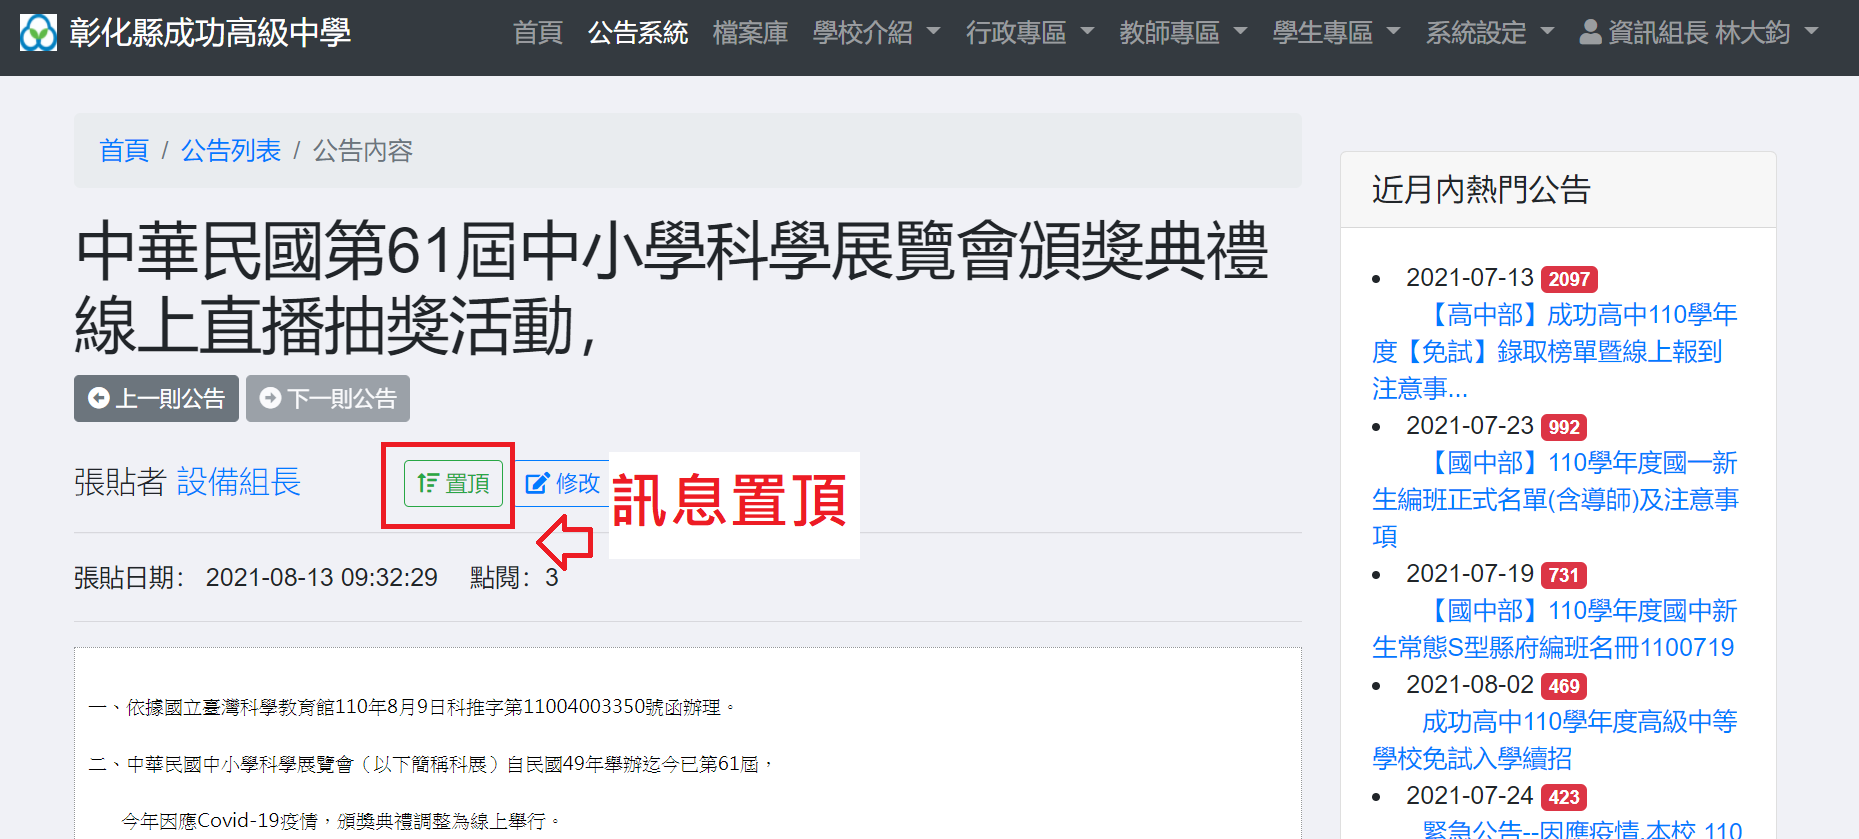This screenshot has height=839, width=1859.
Task: Expand the 教師專區 dropdown
Action: 1183,33
